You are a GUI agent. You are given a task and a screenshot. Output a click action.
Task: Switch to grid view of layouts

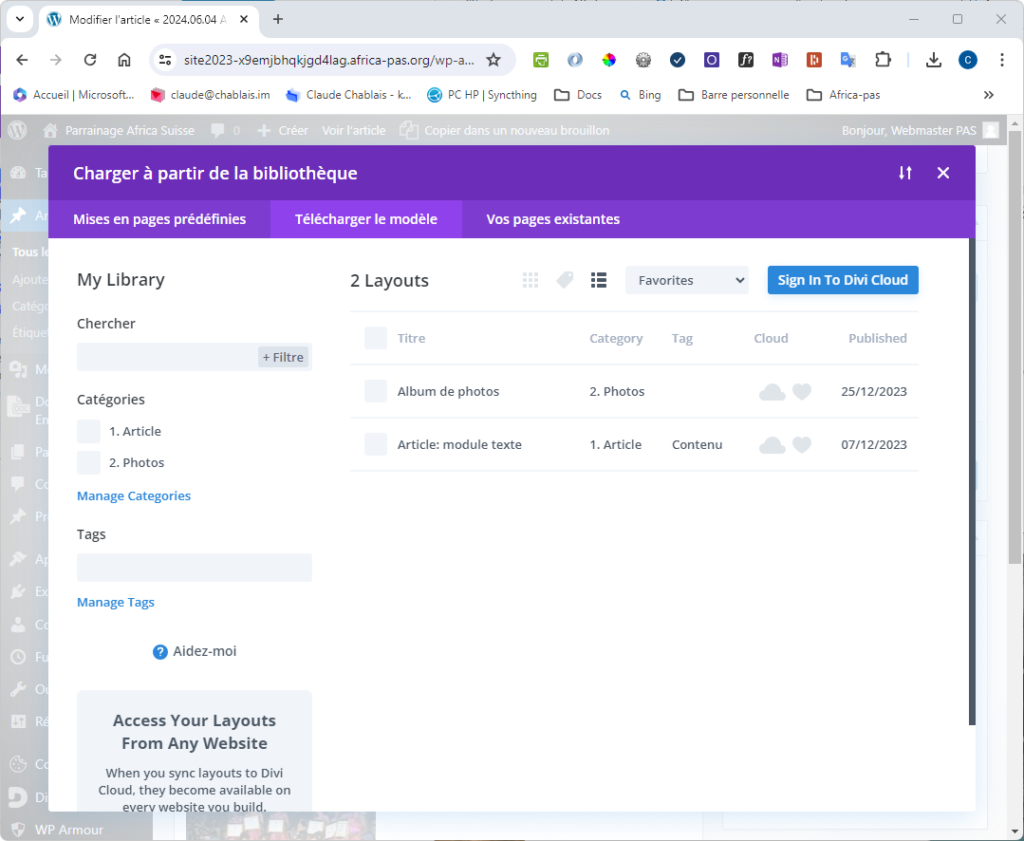coord(531,280)
